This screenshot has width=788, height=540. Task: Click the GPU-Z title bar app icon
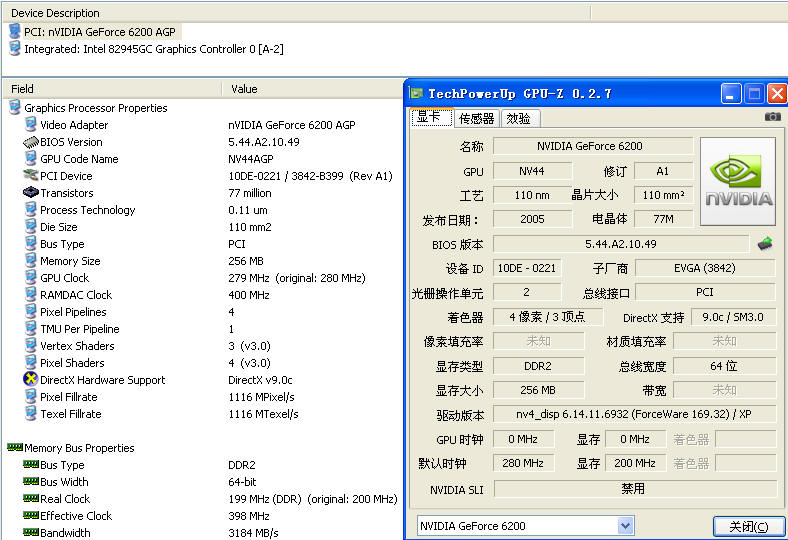(416, 93)
